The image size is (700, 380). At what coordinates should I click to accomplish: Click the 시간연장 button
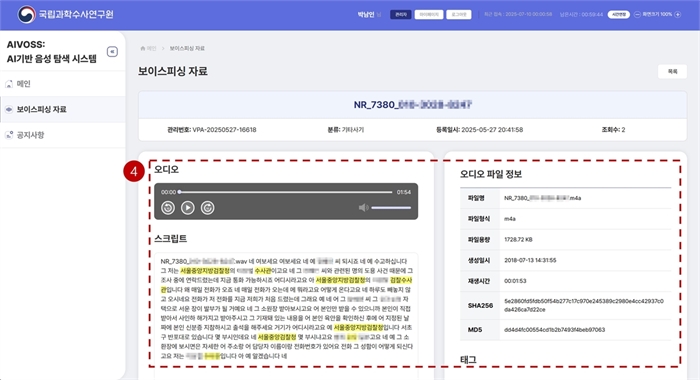point(618,14)
